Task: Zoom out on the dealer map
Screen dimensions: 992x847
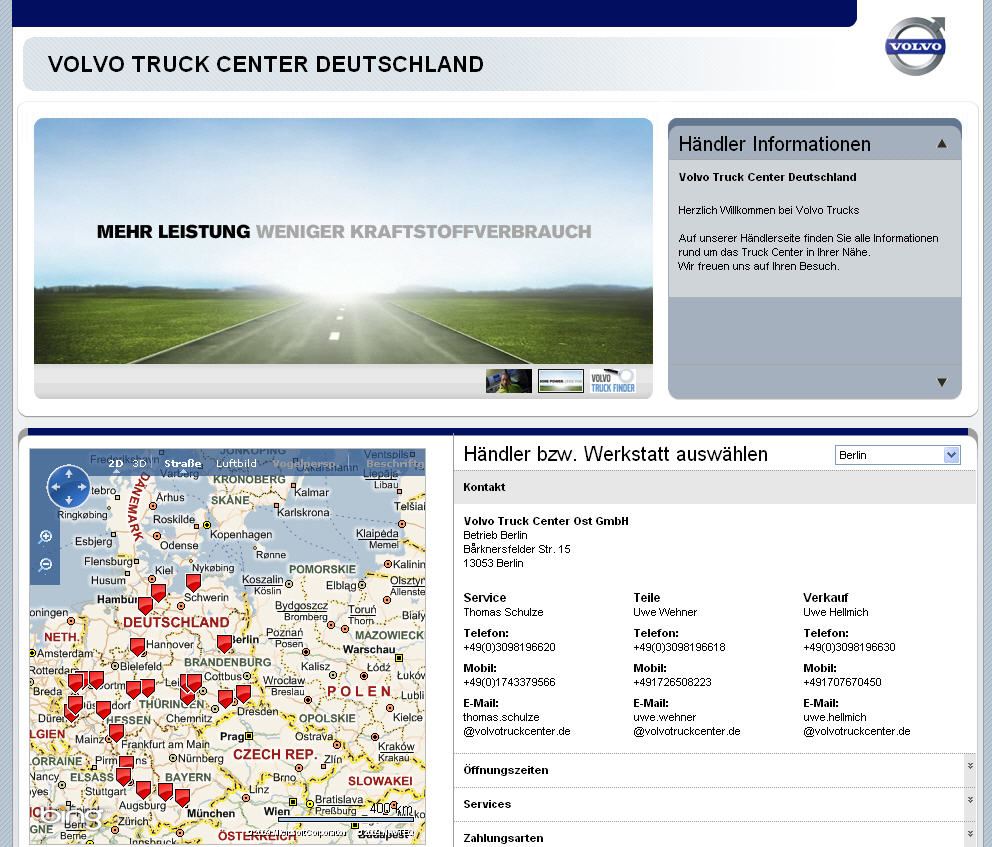Action: pos(45,564)
